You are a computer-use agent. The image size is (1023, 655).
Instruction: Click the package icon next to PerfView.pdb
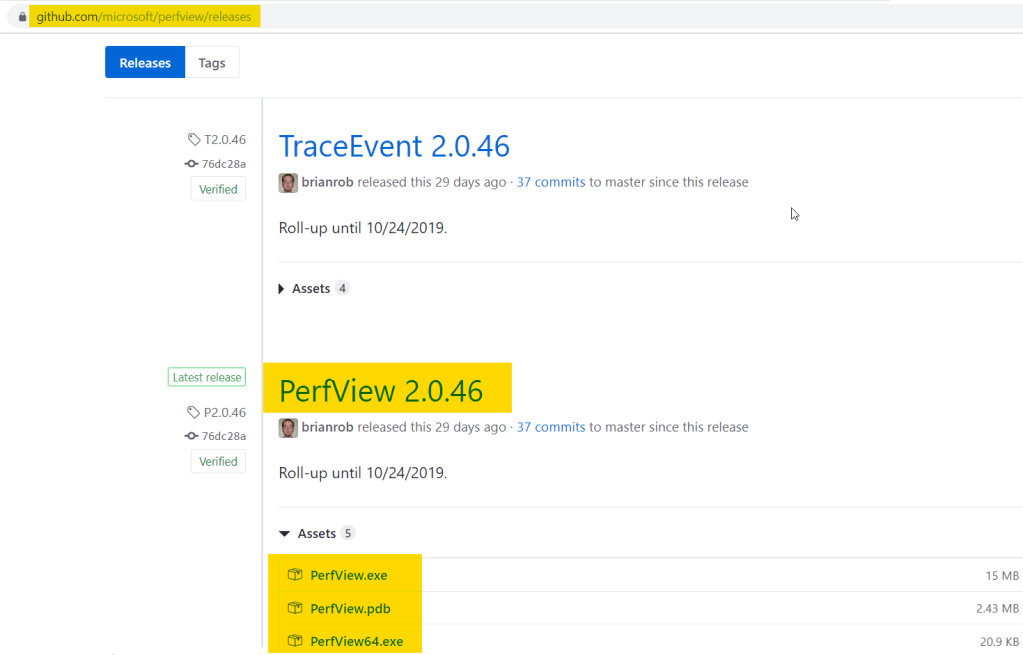295,608
